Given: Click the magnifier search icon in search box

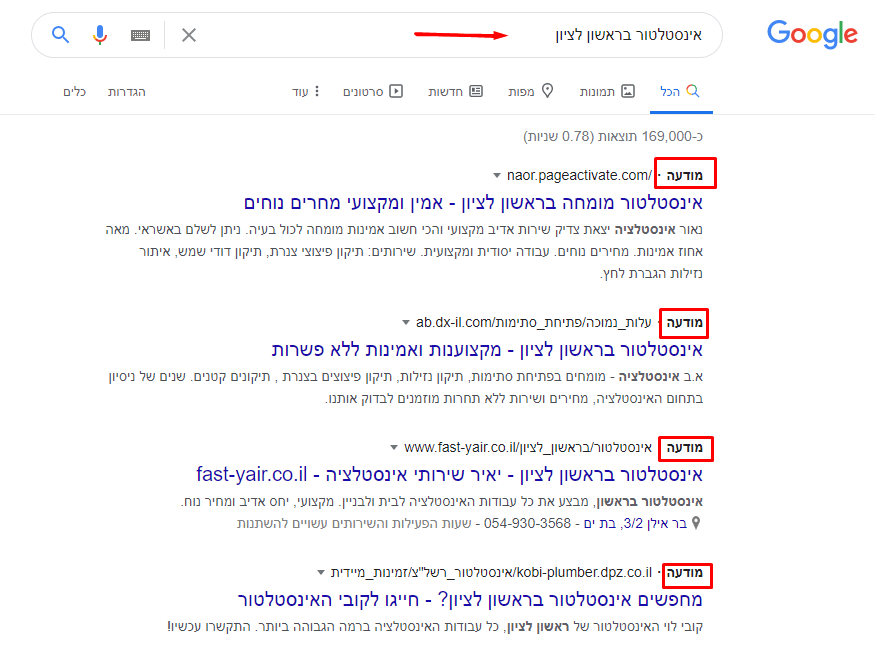Looking at the screenshot, I should 60,35.
